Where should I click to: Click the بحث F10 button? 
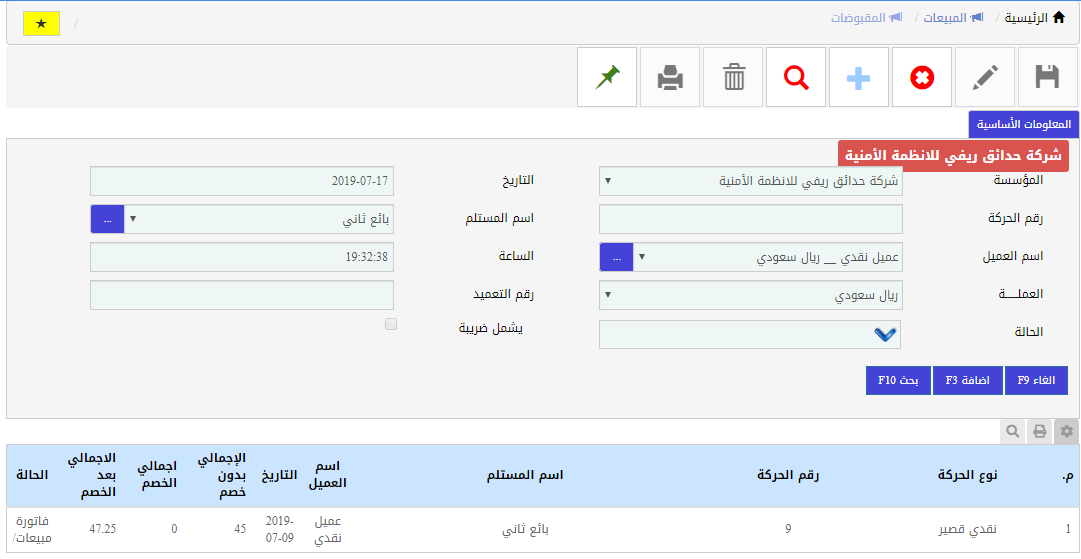[899, 381]
